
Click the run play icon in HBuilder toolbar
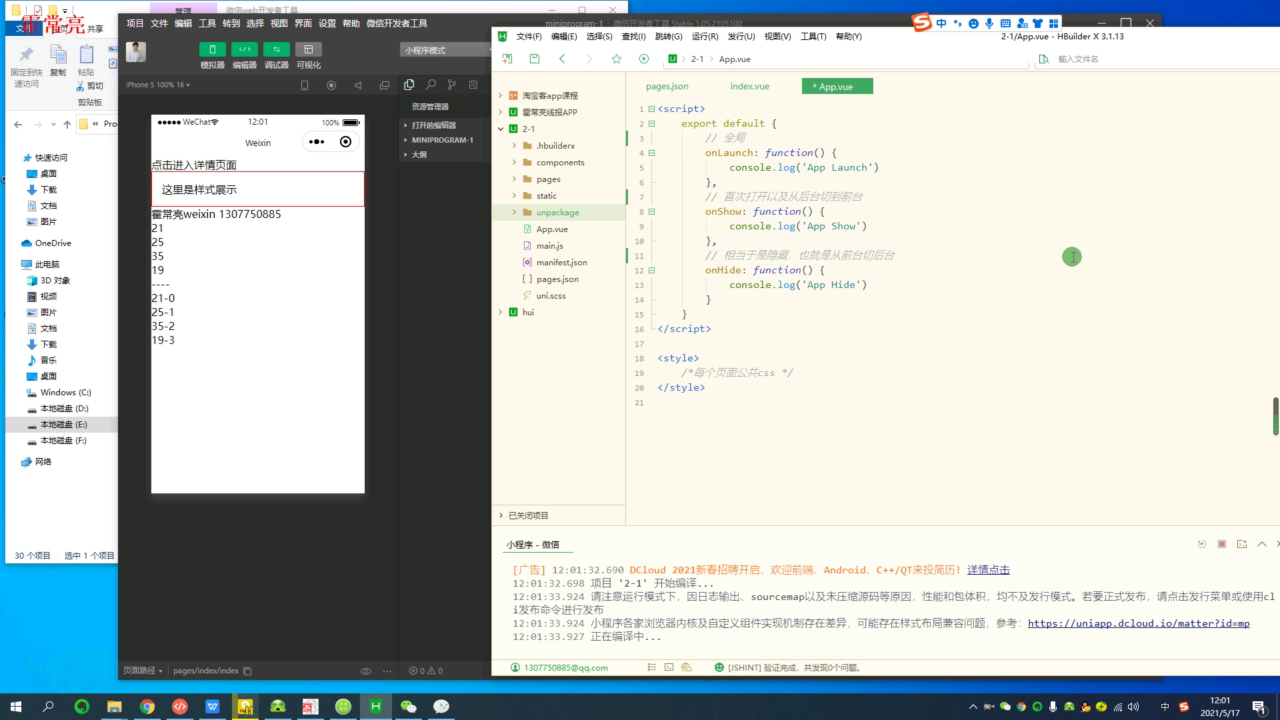643,59
